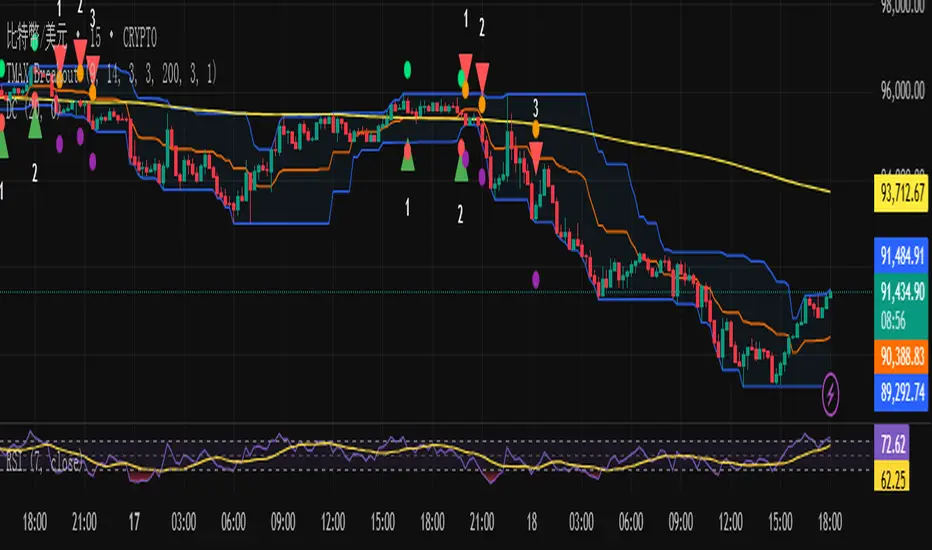Click the 96,000.00 price axis label
The image size is (932, 550).
click(902, 91)
